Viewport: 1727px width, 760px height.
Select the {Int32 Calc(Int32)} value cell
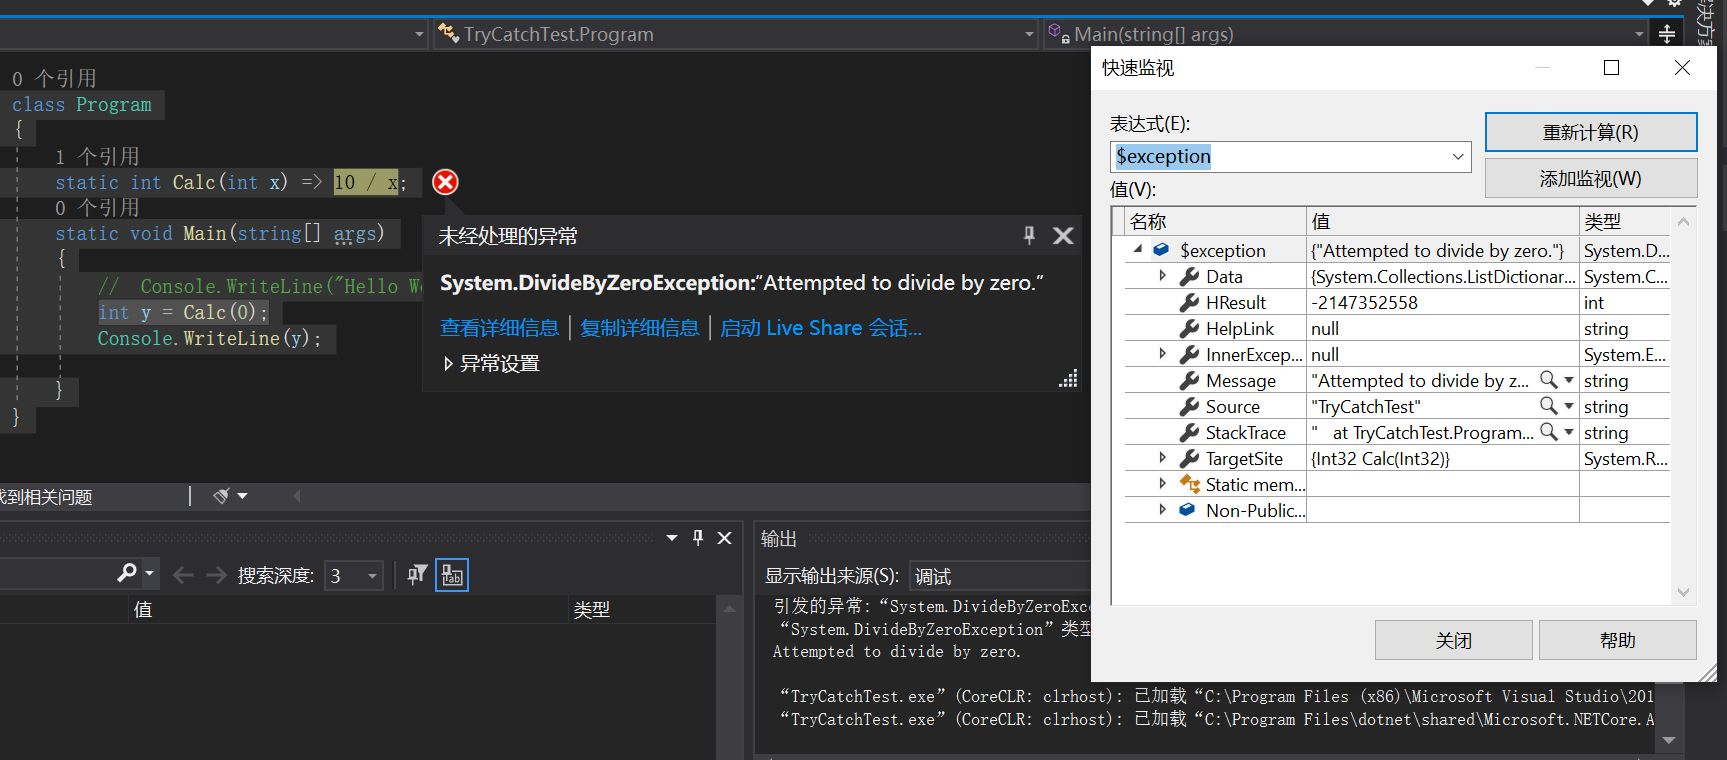(x=1443, y=458)
